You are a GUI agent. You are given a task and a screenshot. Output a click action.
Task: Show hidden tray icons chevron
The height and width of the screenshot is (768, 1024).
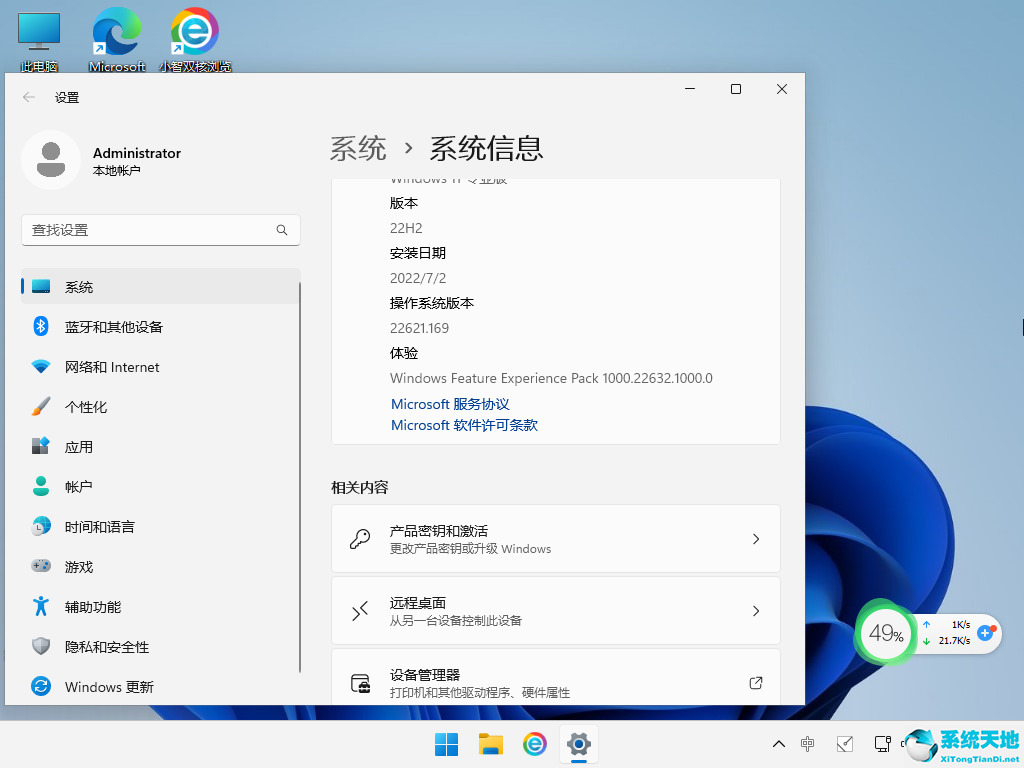pos(779,744)
